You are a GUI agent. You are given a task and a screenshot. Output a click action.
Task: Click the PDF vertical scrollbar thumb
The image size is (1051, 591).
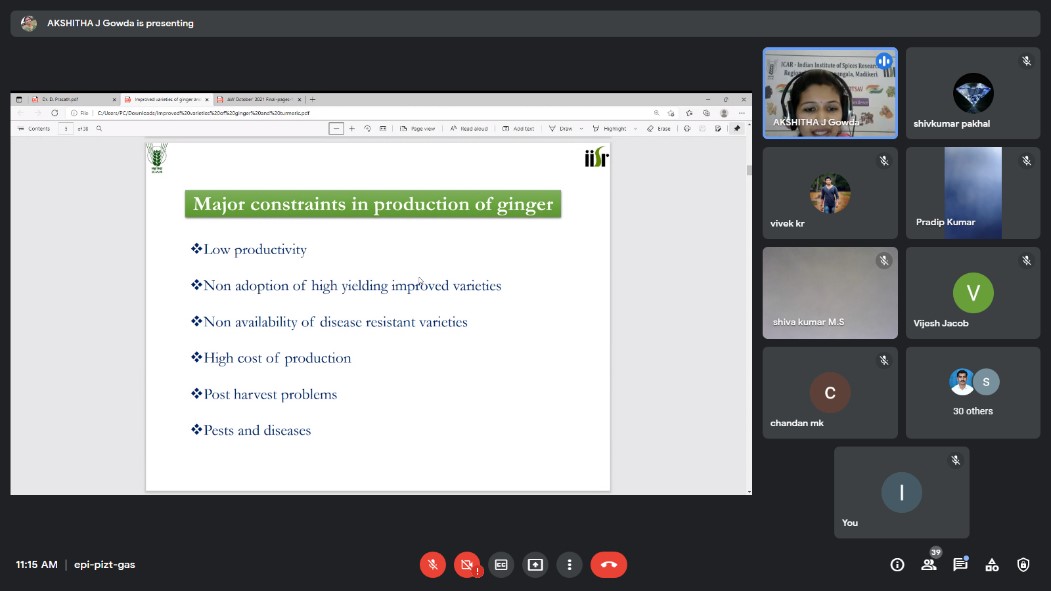(x=749, y=170)
